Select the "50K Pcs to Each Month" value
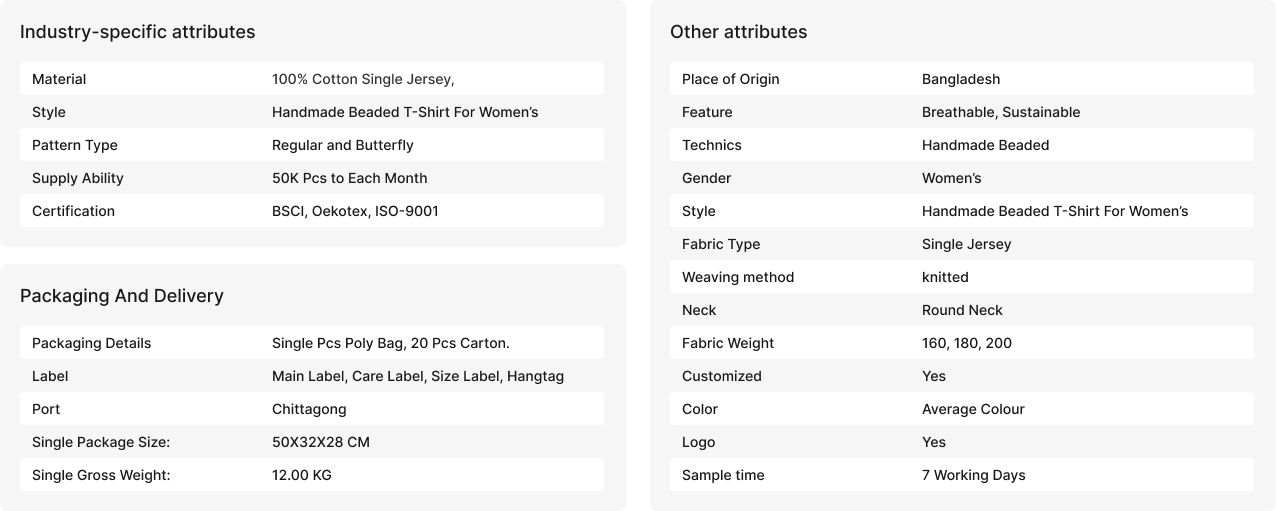Viewport: 1276px width, 511px height. pos(349,178)
